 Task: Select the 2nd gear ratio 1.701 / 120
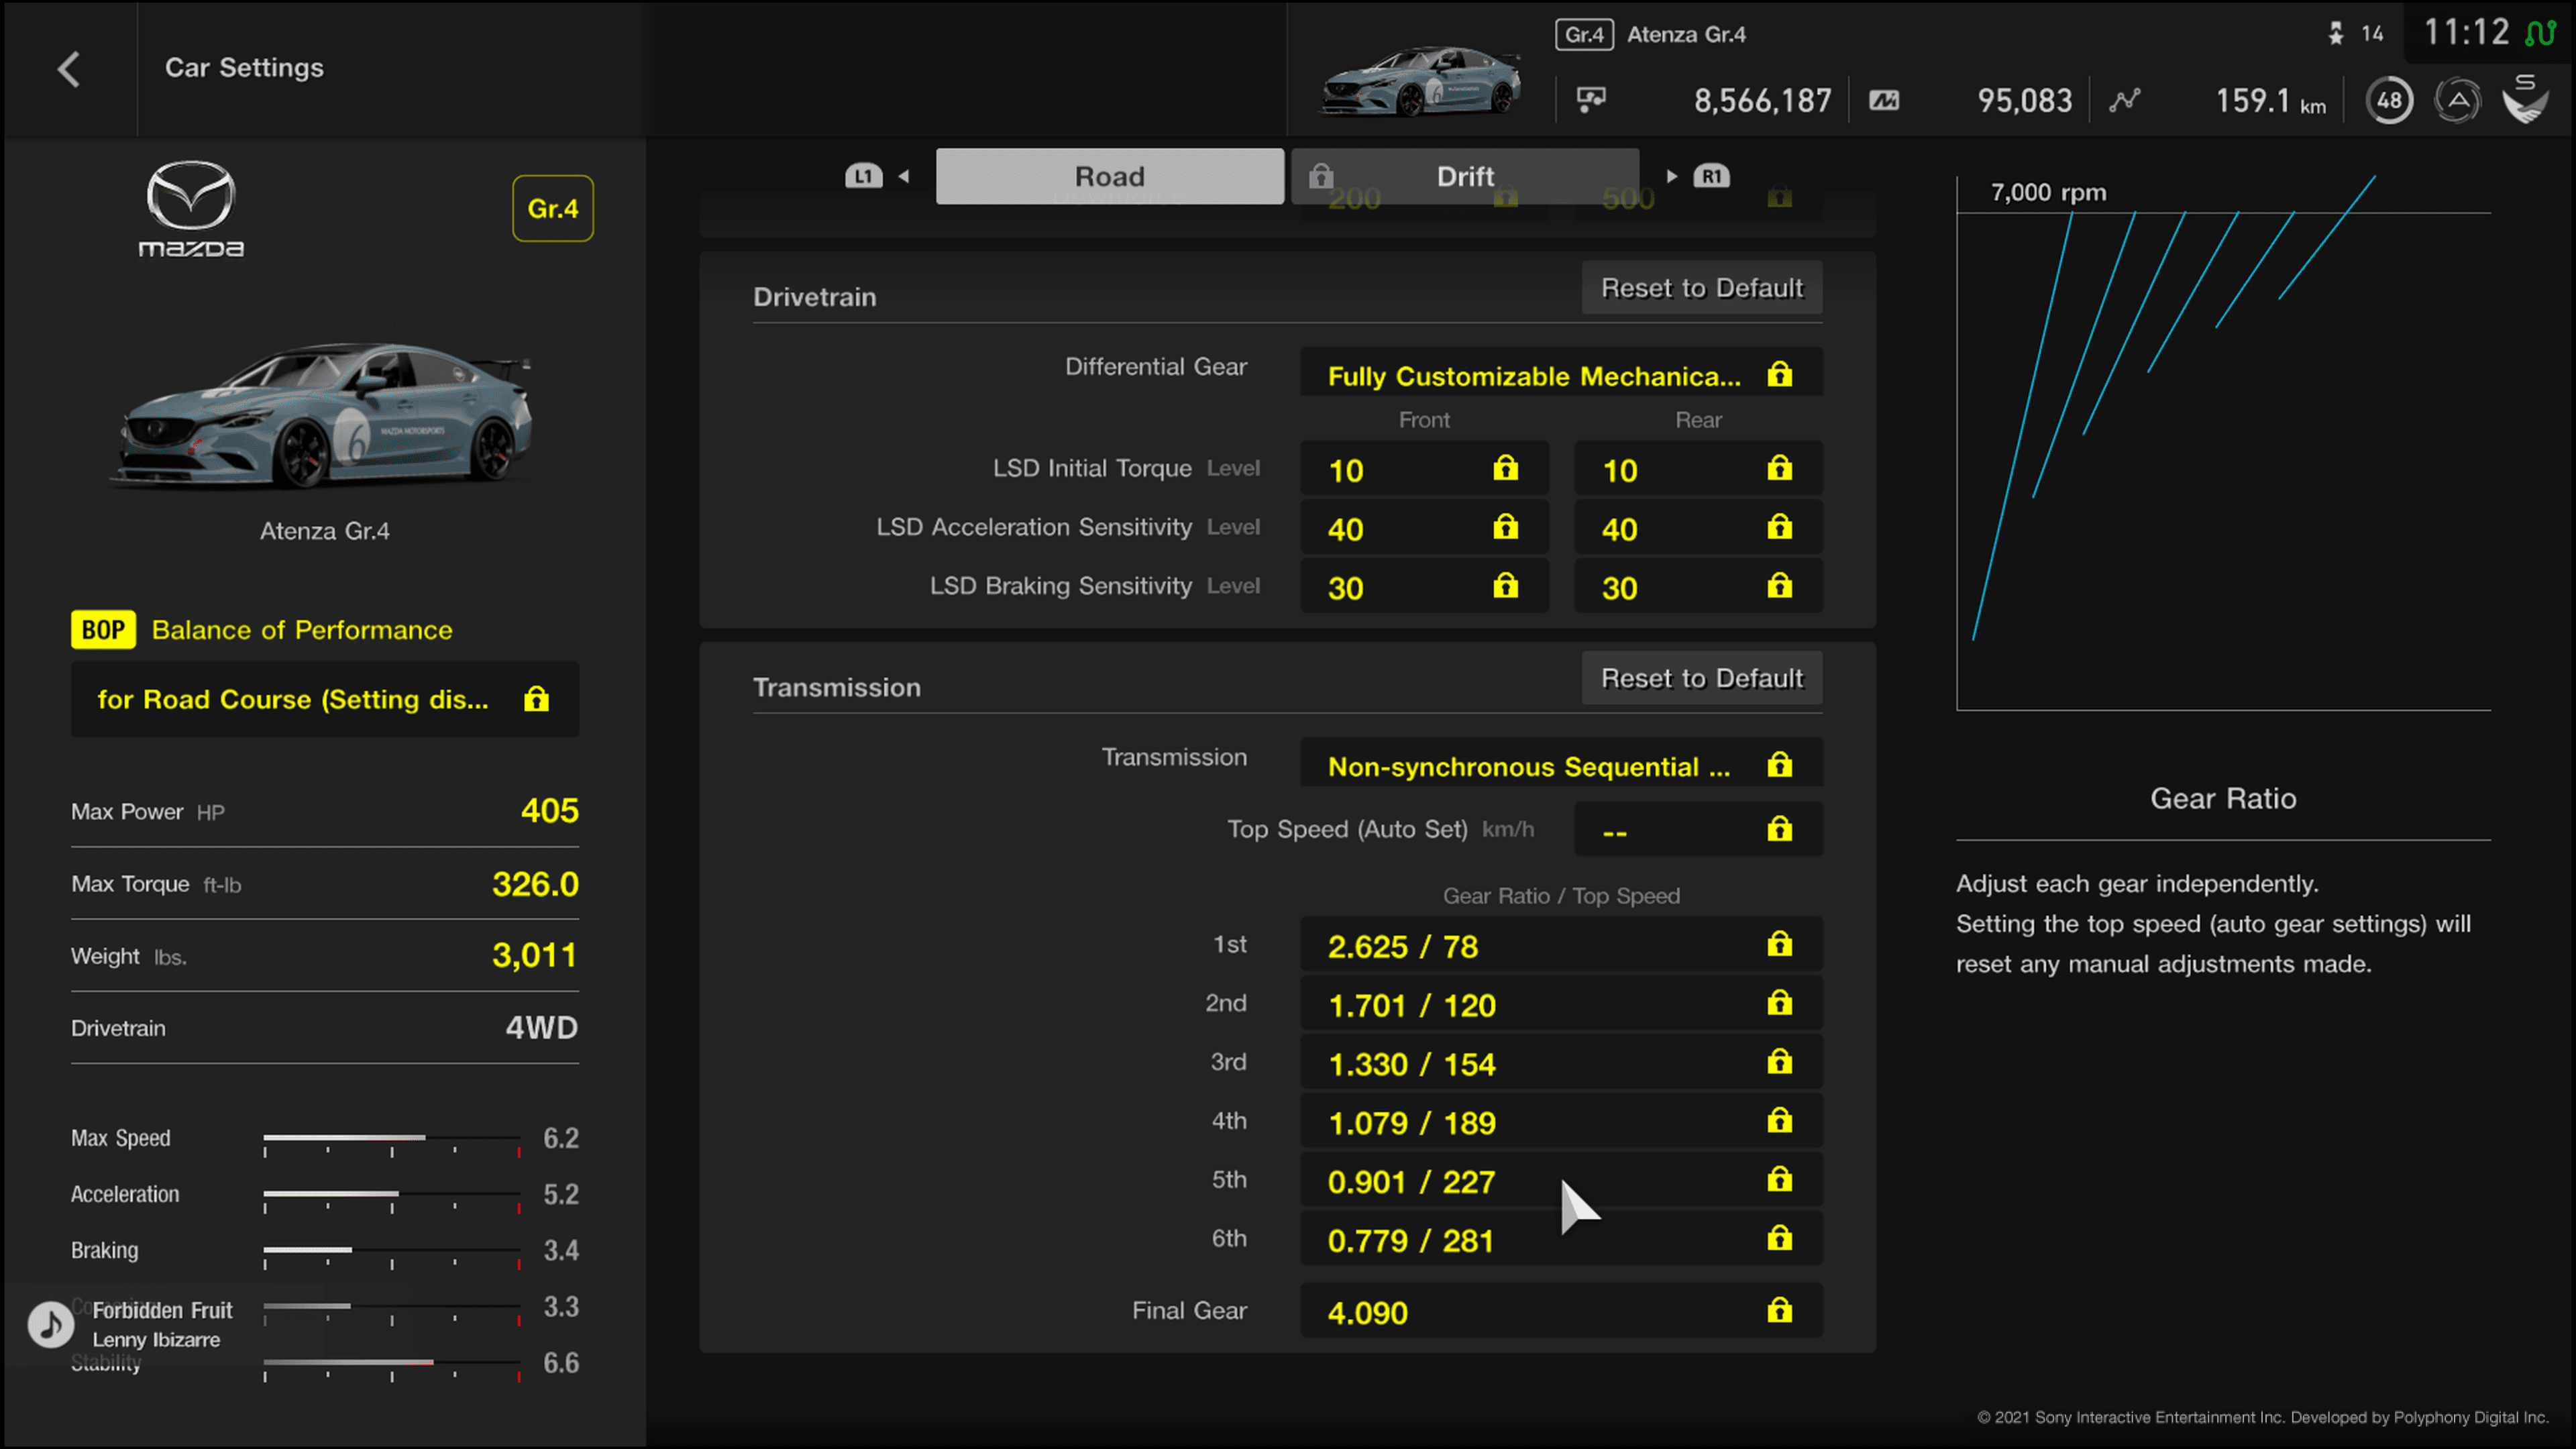(1561, 1004)
